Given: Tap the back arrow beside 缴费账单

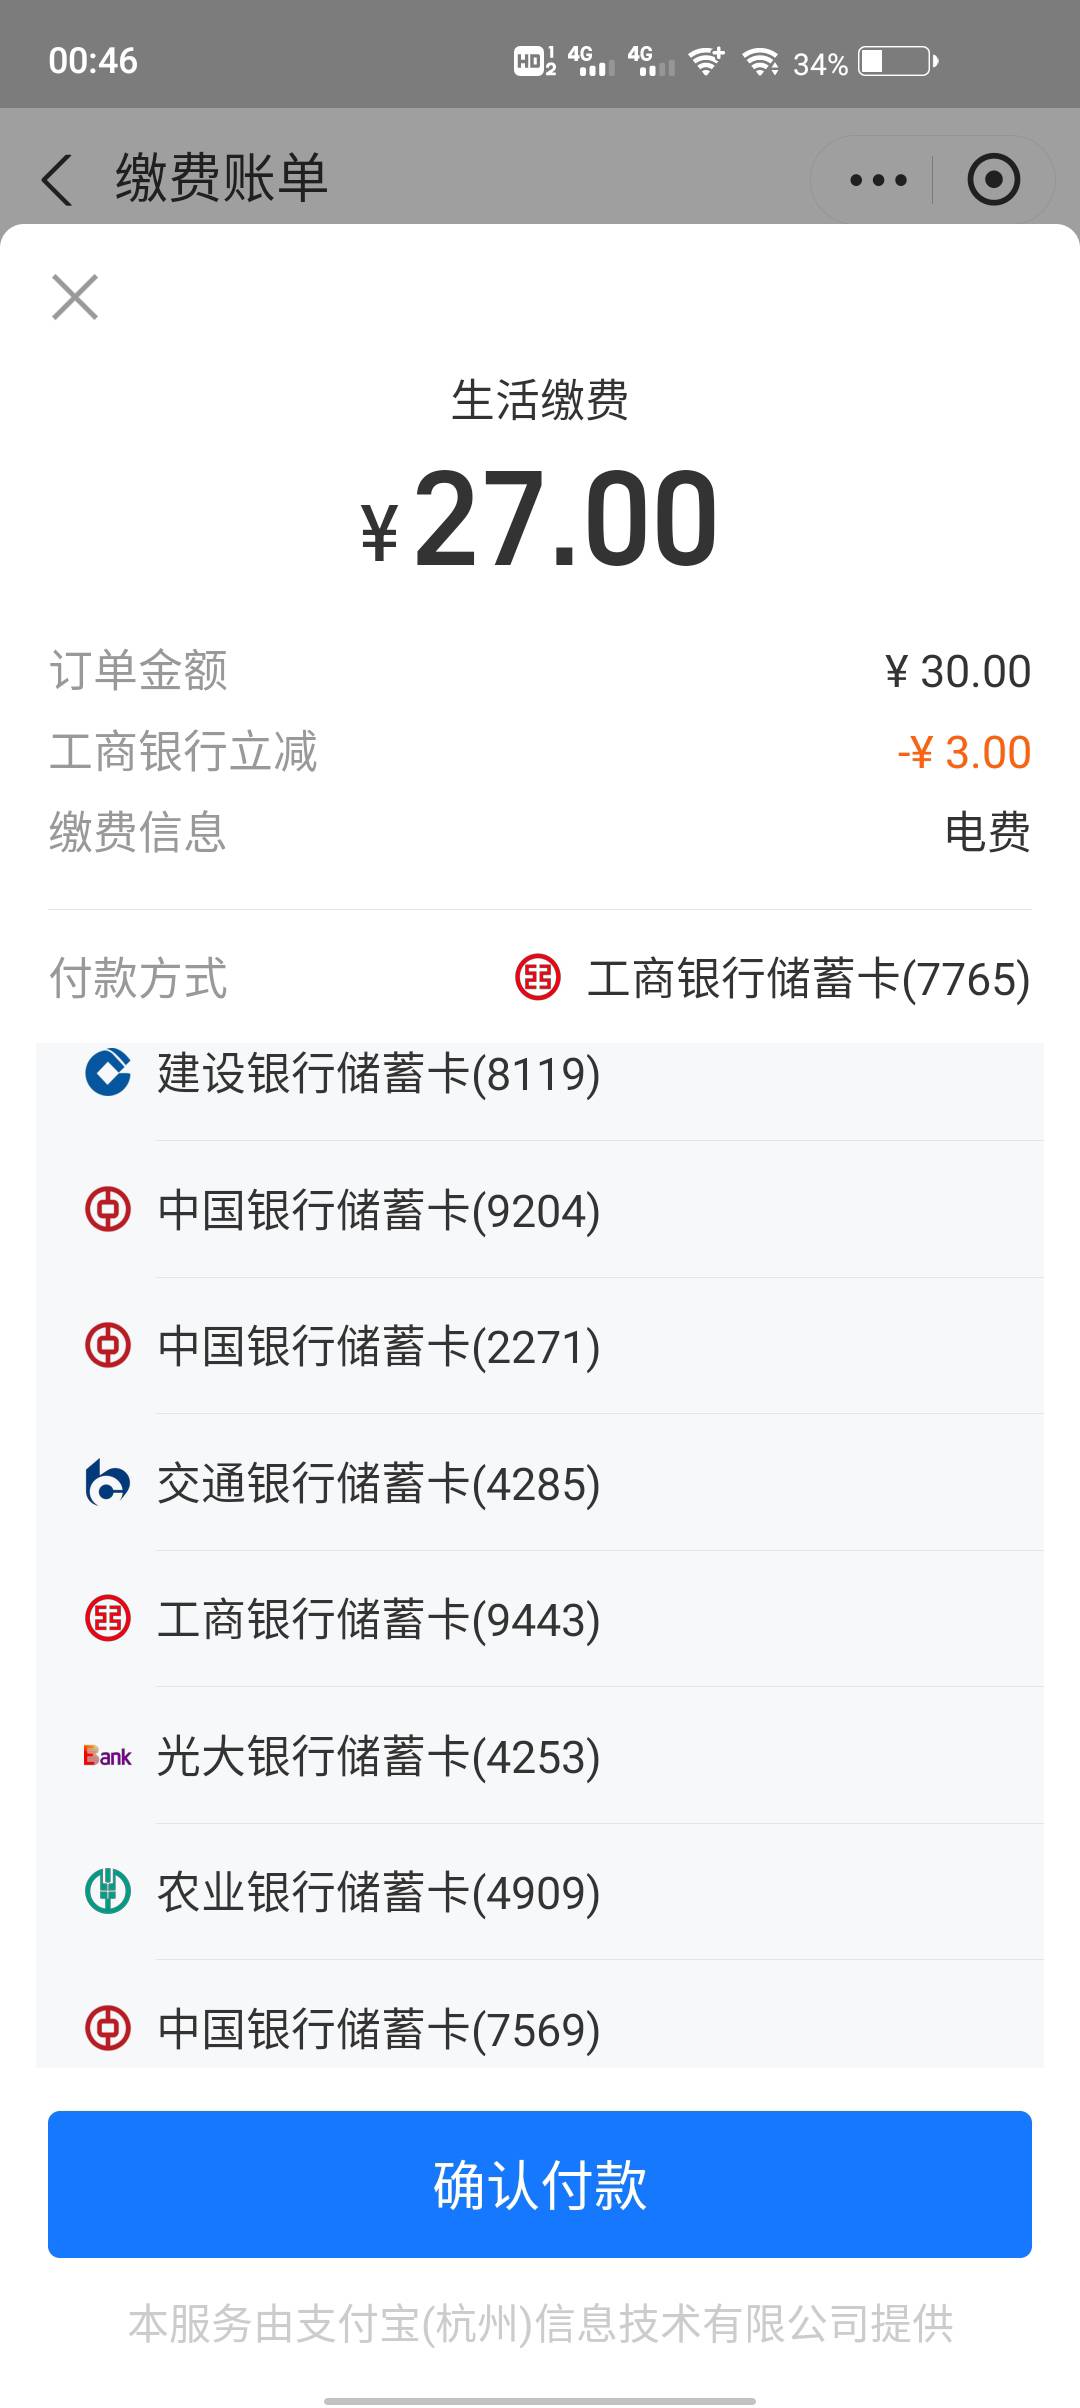Looking at the screenshot, I should (58, 180).
